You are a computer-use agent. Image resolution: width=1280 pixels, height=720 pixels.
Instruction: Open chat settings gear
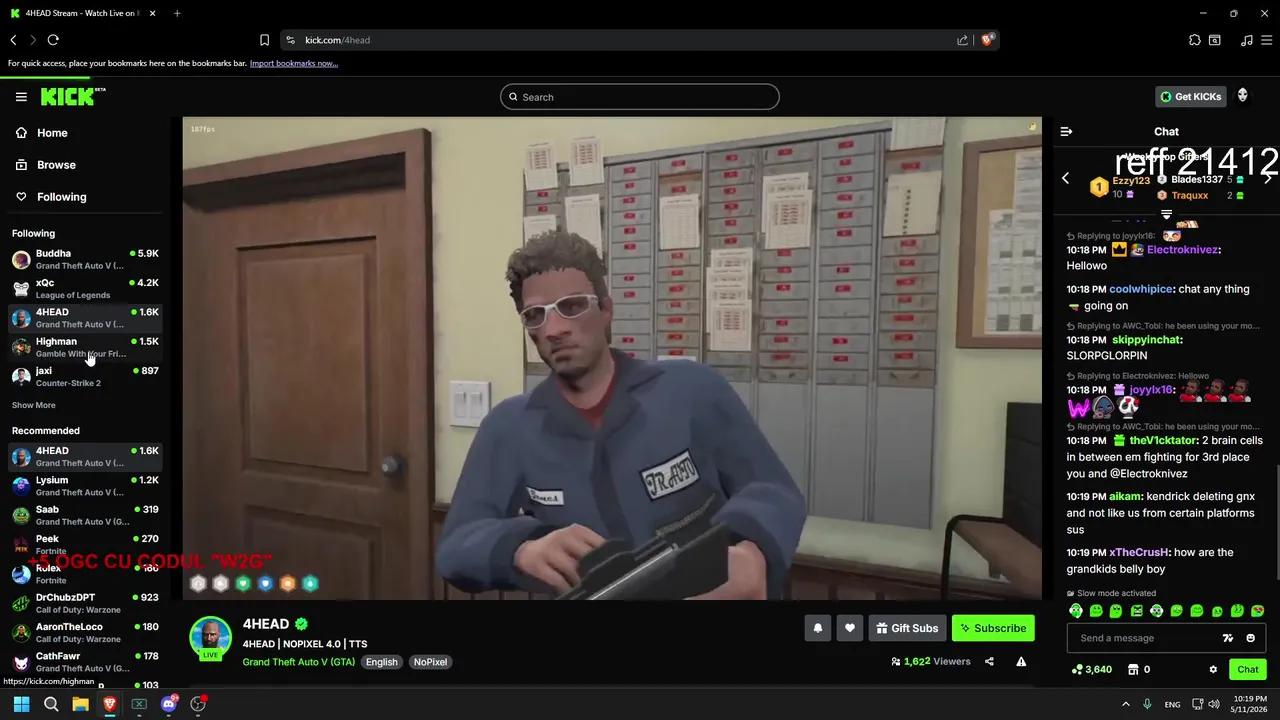coord(1213,669)
